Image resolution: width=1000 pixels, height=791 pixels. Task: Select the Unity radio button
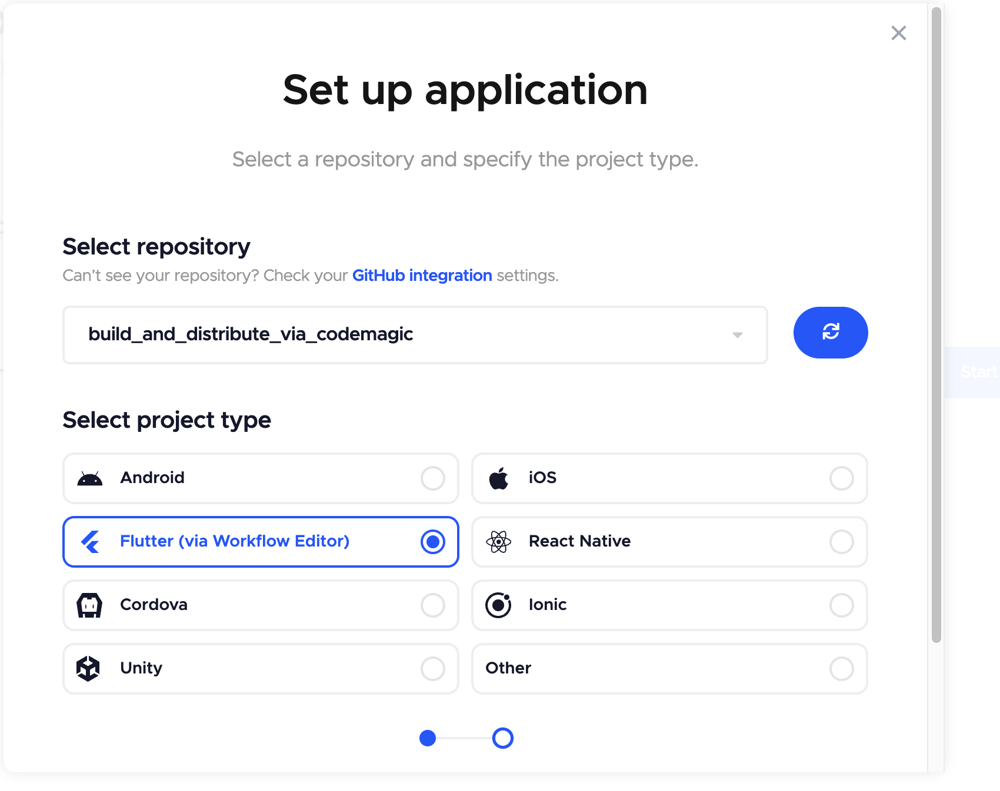click(x=432, y=669)
